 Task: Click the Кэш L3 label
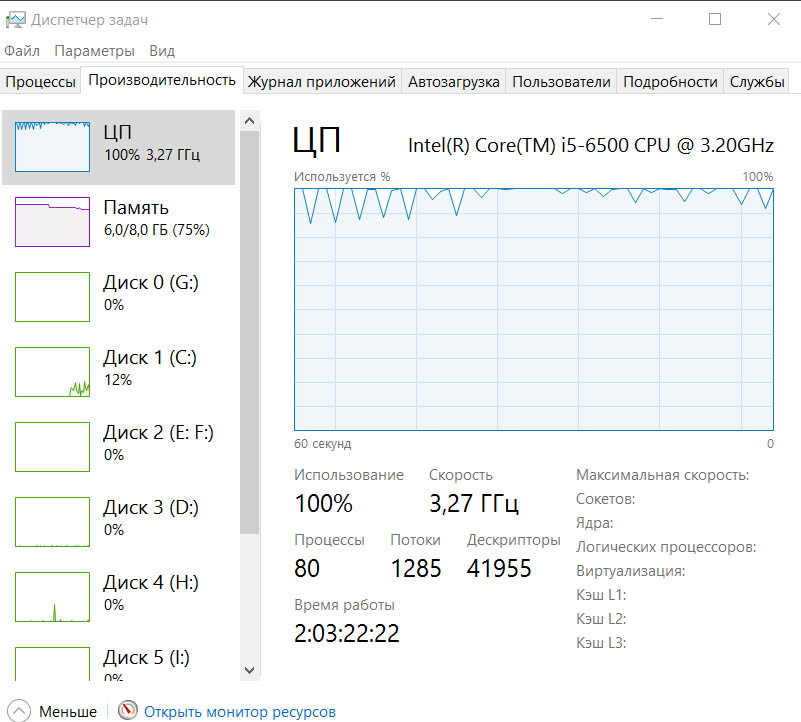point(601,643)
